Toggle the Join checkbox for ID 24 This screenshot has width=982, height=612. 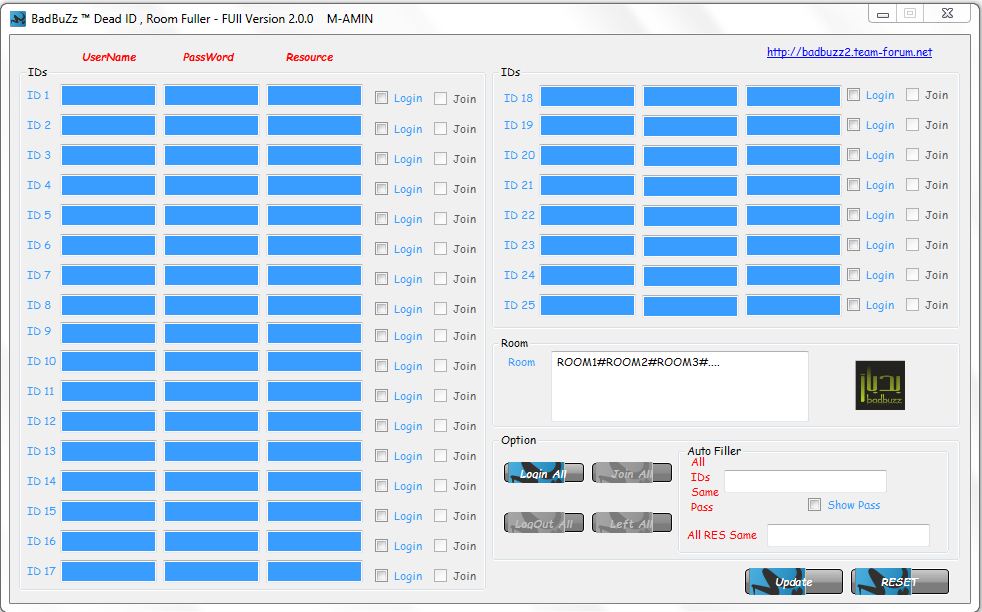pos(912,274)
